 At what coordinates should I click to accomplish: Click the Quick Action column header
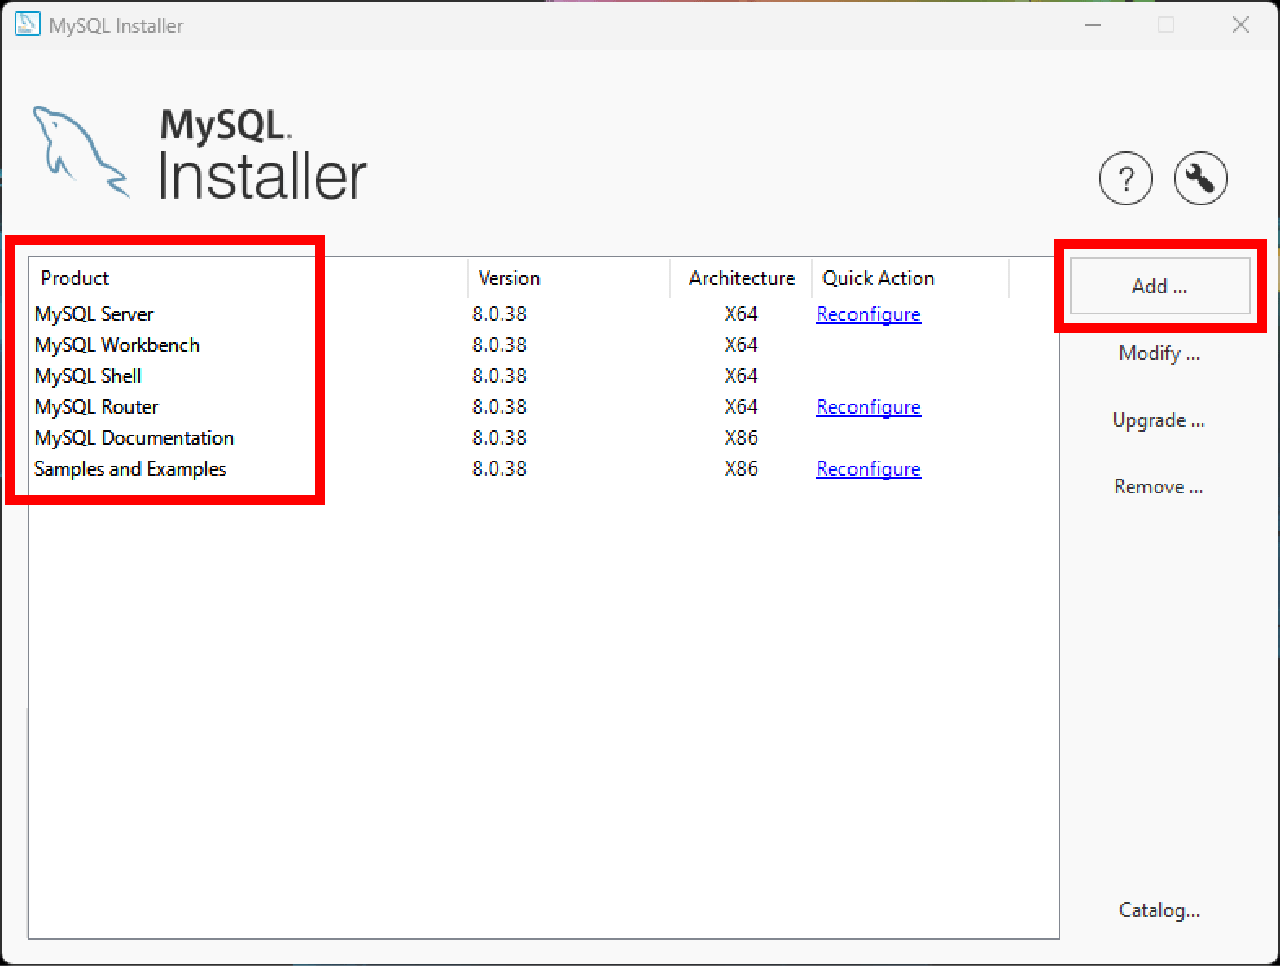tap(878, 277)
